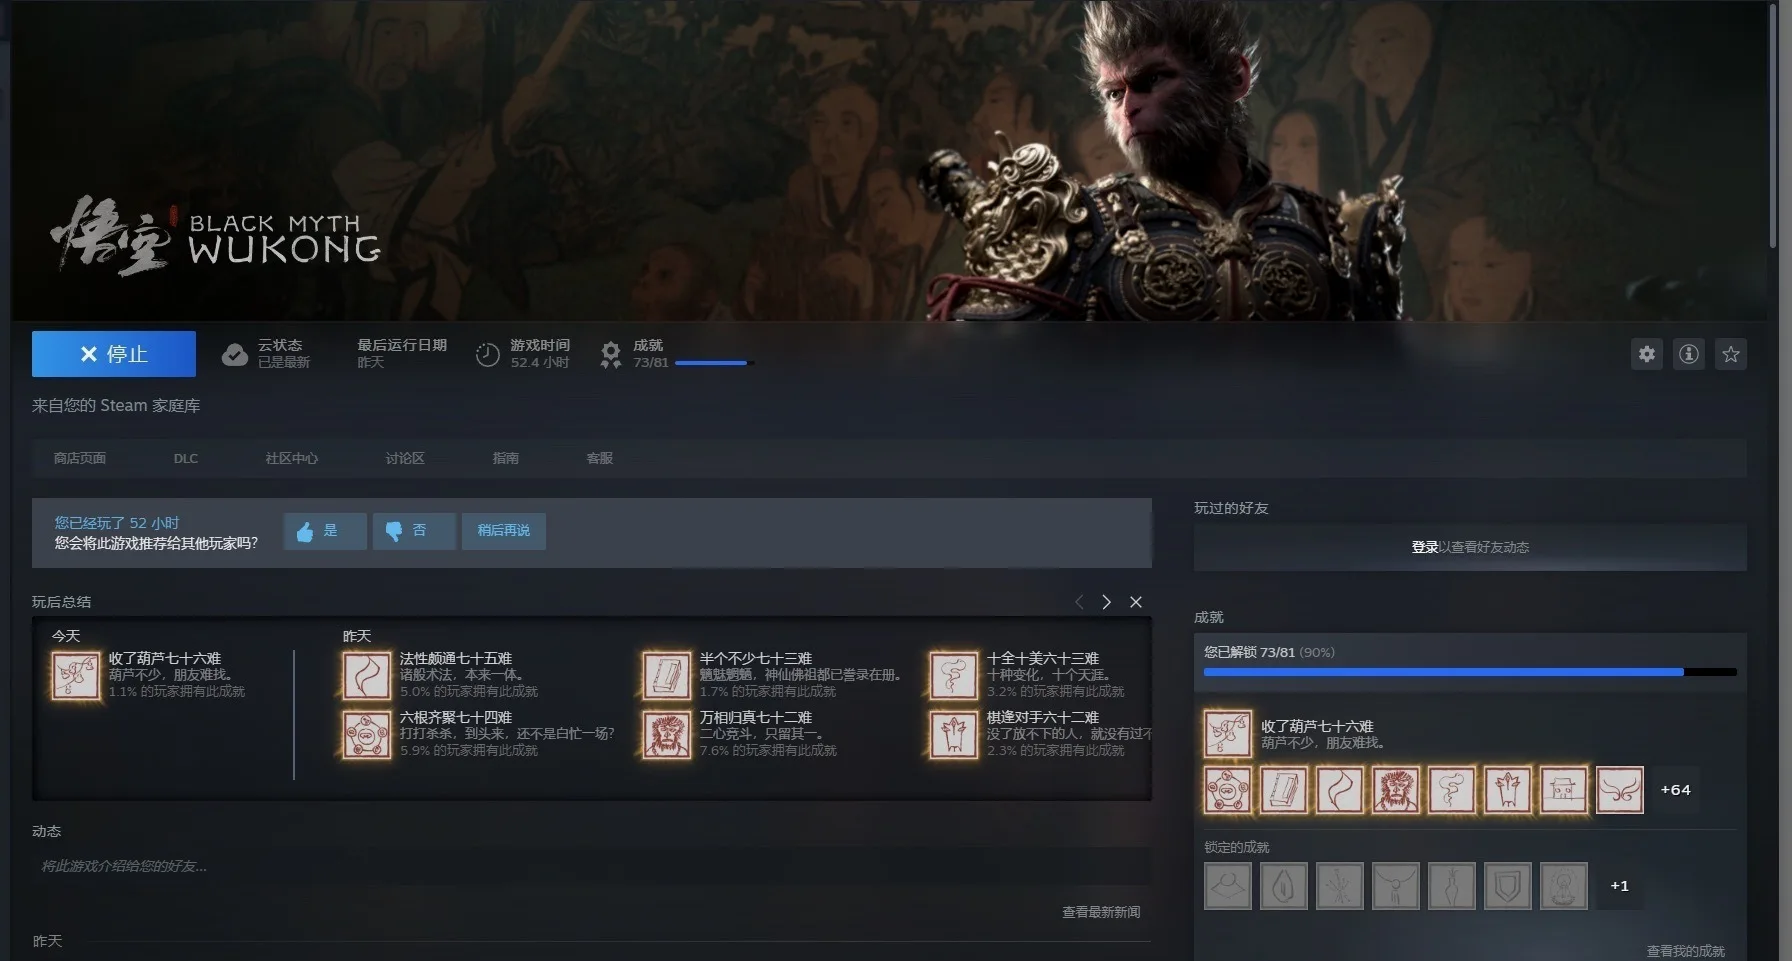This screenshot has height=961, width=1792.
Task: Click first unlocked achievement thumbnail with six circles
Action: click(1228, 790)
